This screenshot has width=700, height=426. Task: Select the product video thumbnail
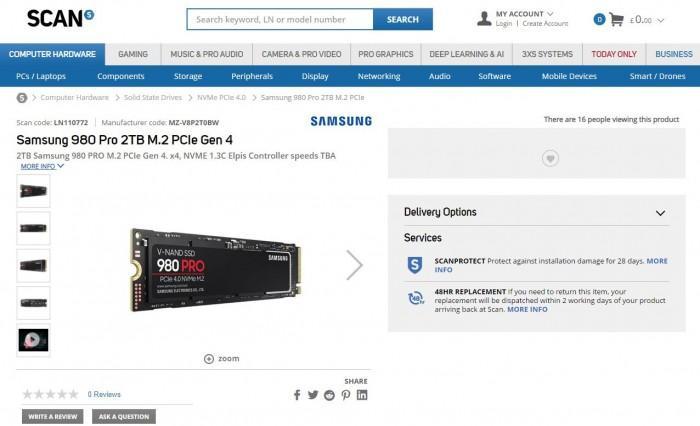click(33, 340)
